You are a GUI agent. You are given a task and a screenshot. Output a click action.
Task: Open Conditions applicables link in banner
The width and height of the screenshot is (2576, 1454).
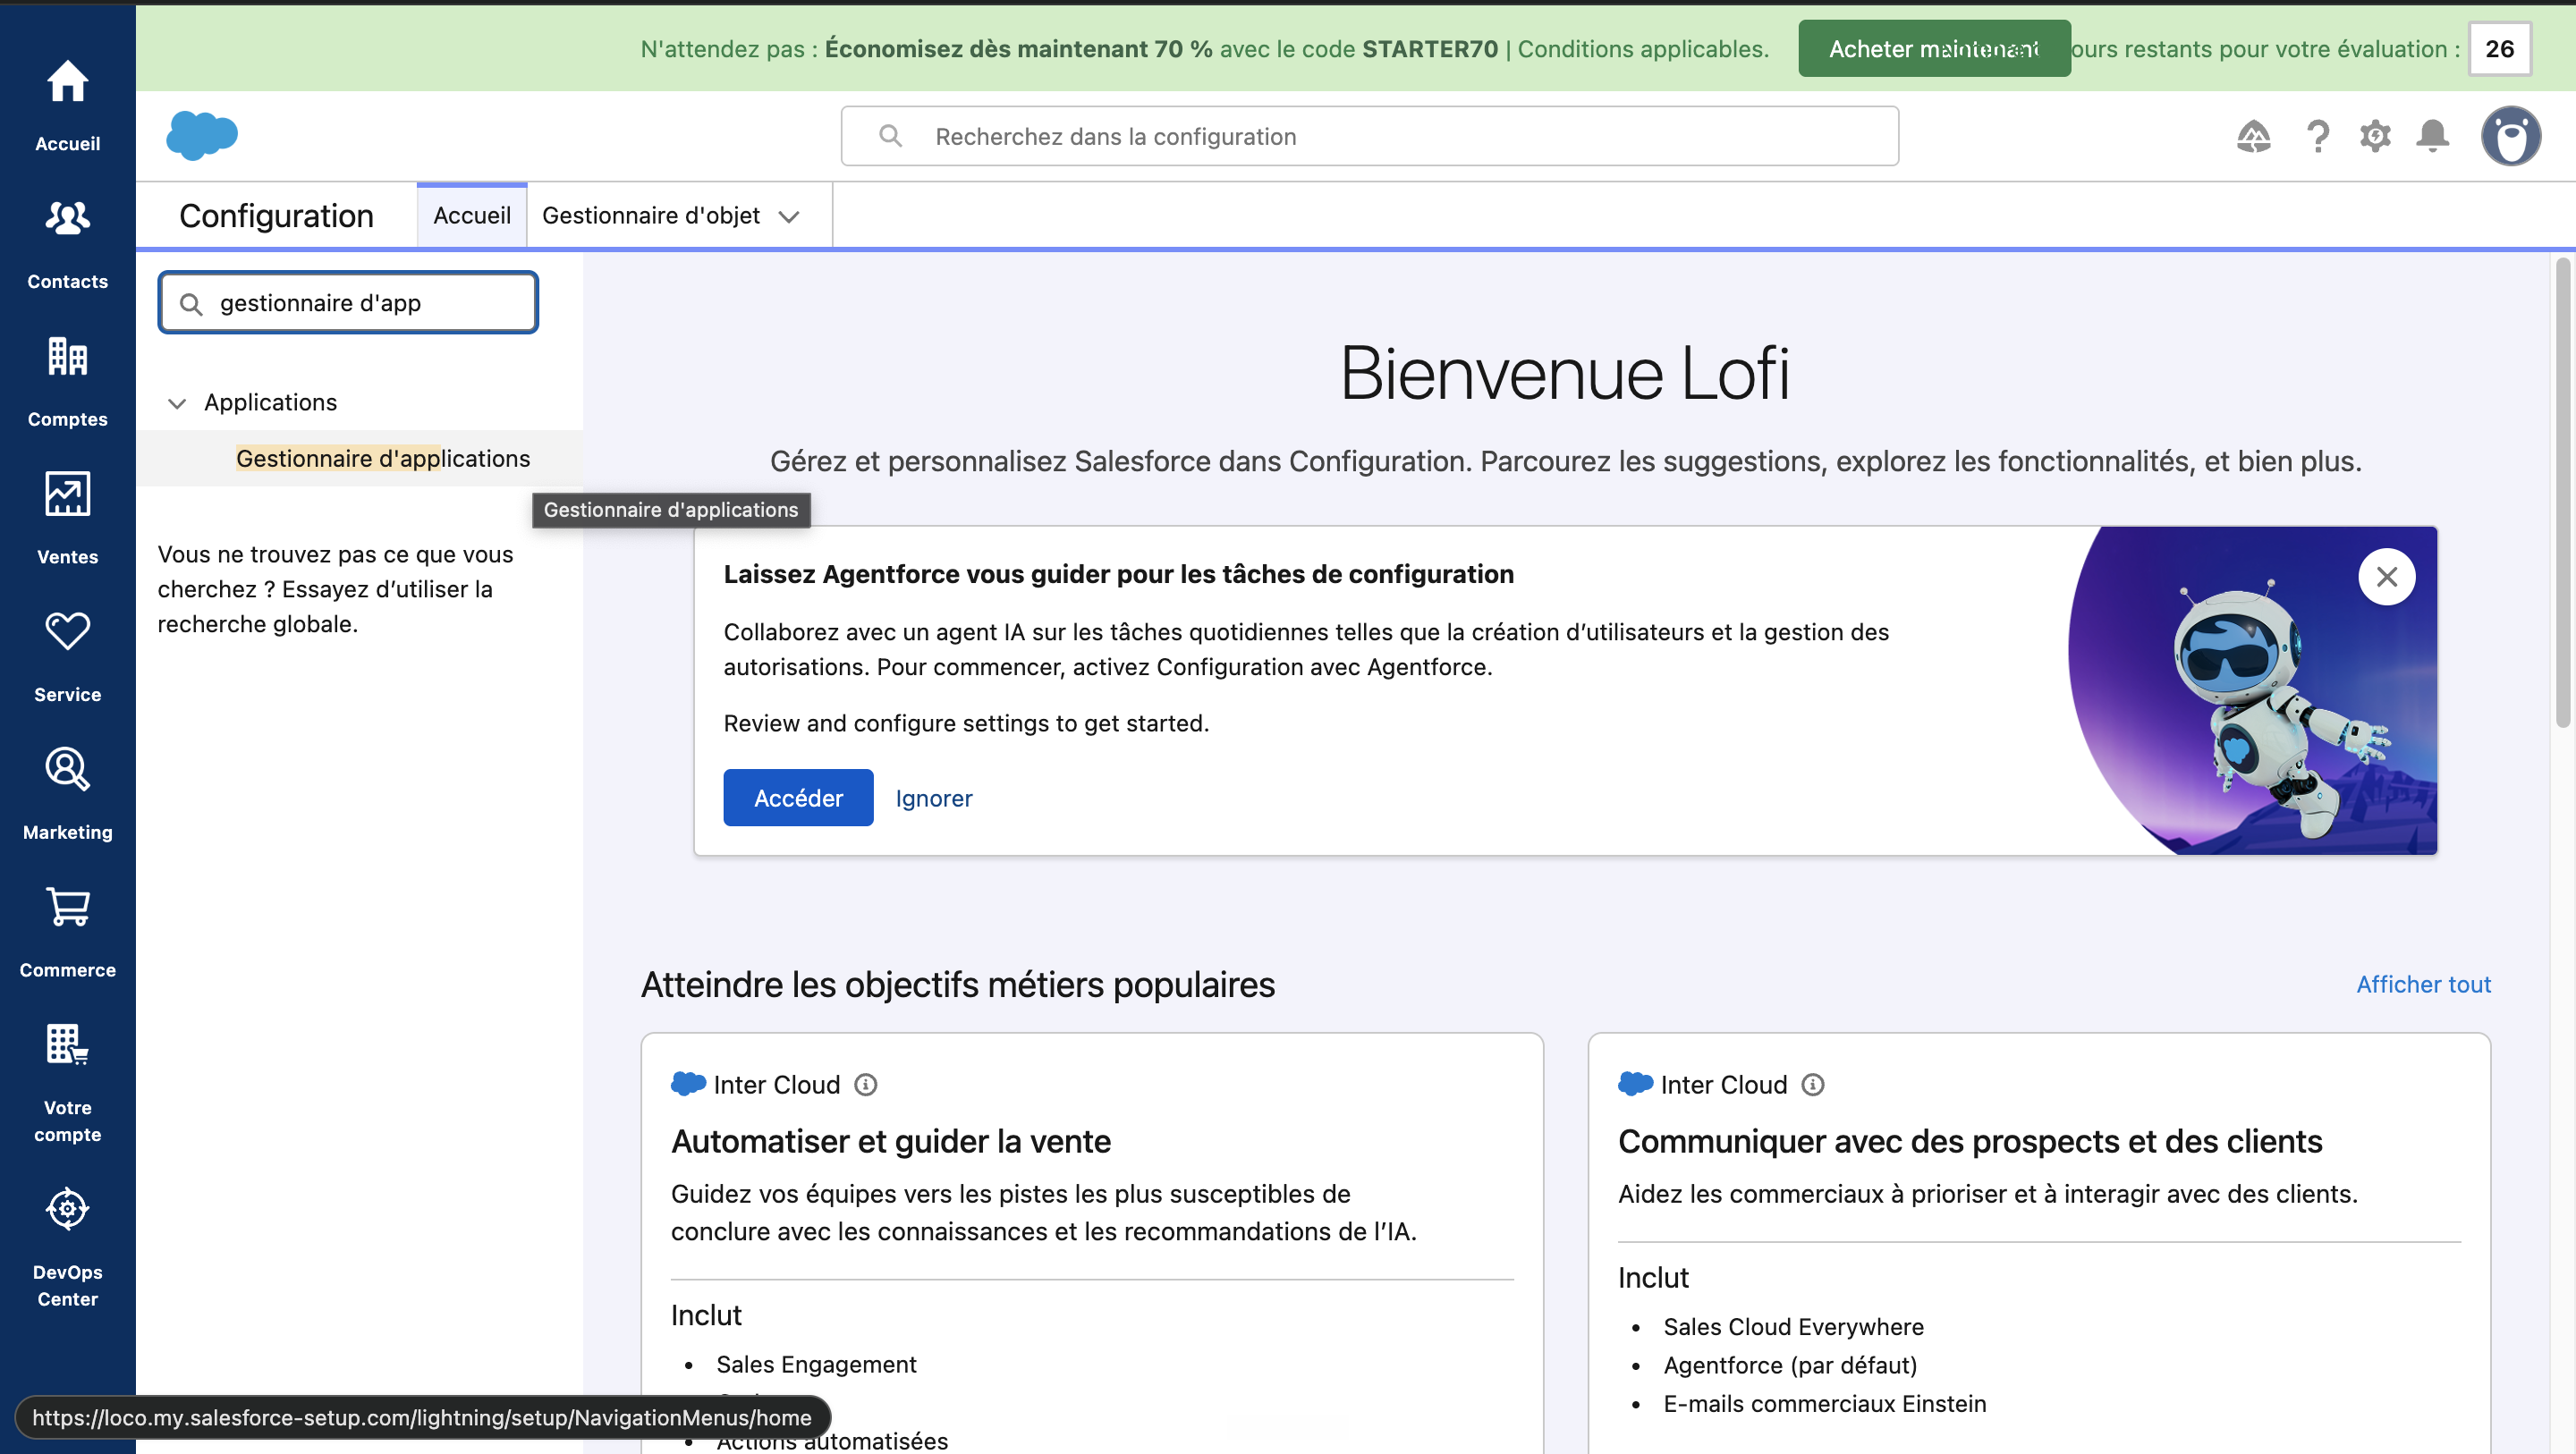tap(1642, 48)
